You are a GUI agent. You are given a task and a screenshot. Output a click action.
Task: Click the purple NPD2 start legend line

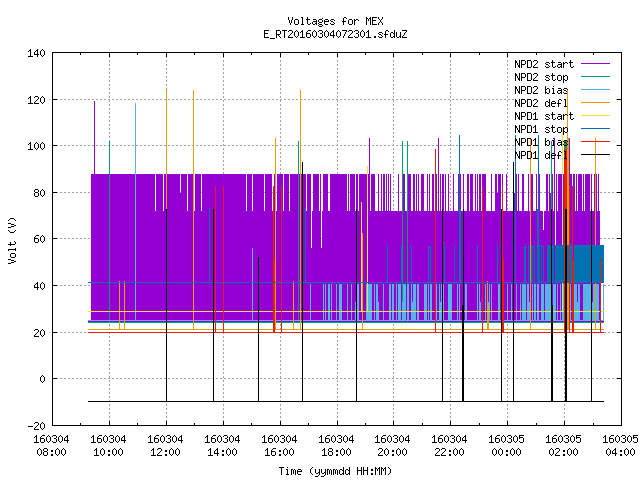(595, 64)
